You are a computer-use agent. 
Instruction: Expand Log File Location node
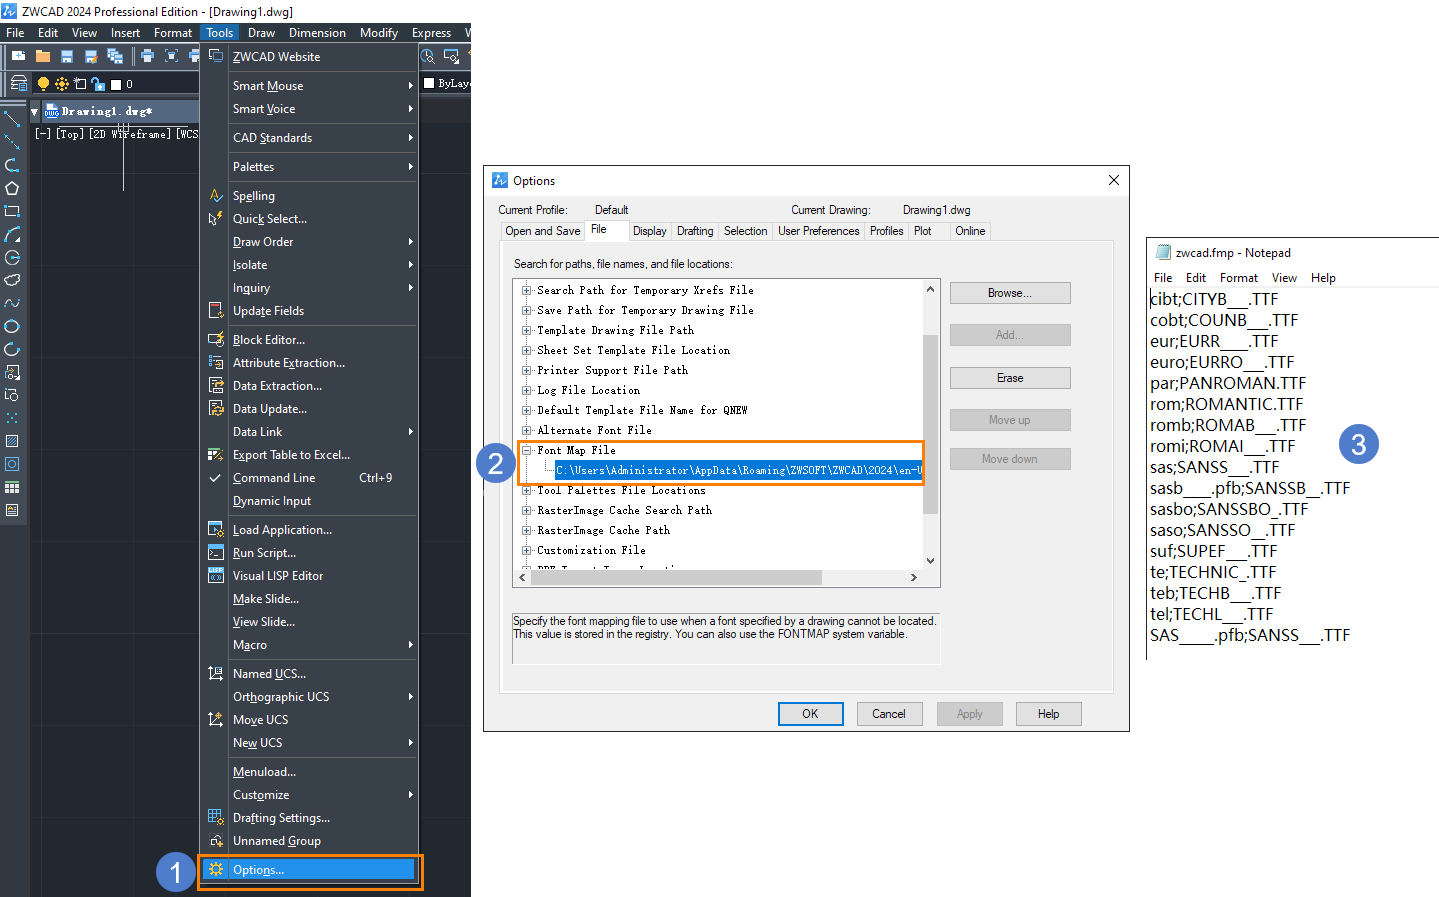[x=526, y=390]
